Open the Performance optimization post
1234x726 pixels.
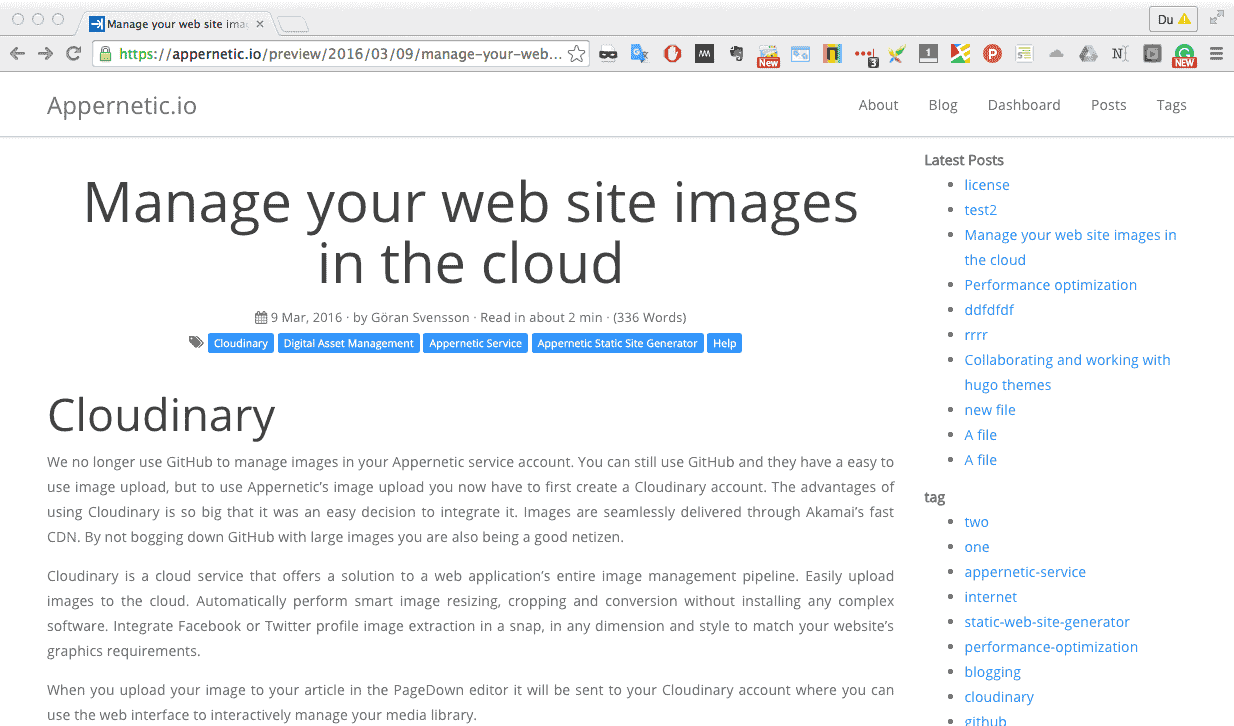coord(1050,285)
